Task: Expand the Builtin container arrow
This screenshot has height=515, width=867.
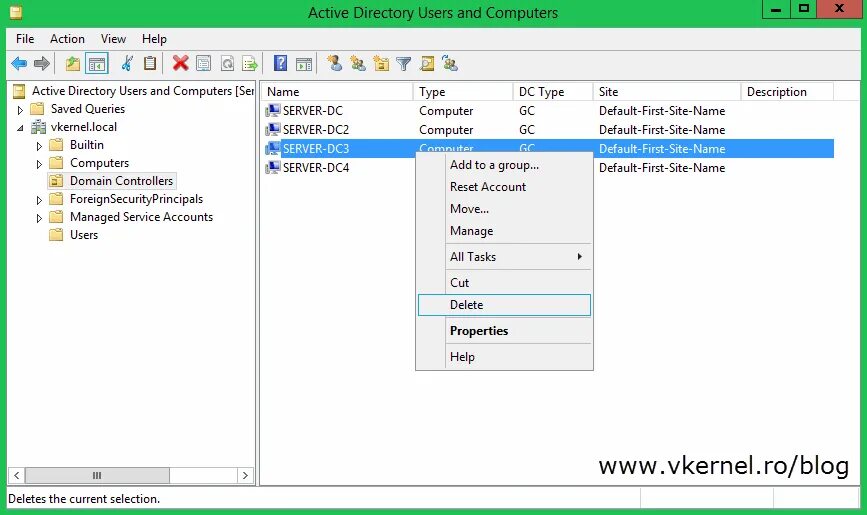Action: pyautogui.click(x=39, y=146)
